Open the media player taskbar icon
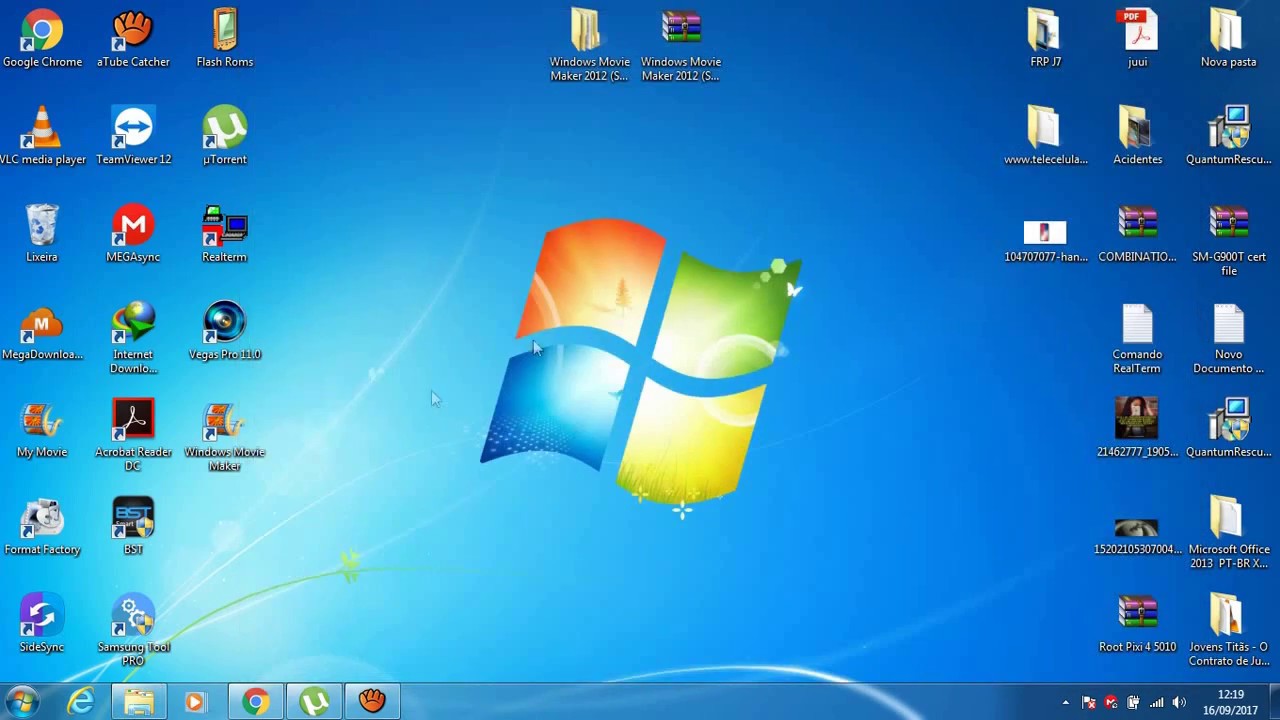1280x720 pixels. click(196, 702)
